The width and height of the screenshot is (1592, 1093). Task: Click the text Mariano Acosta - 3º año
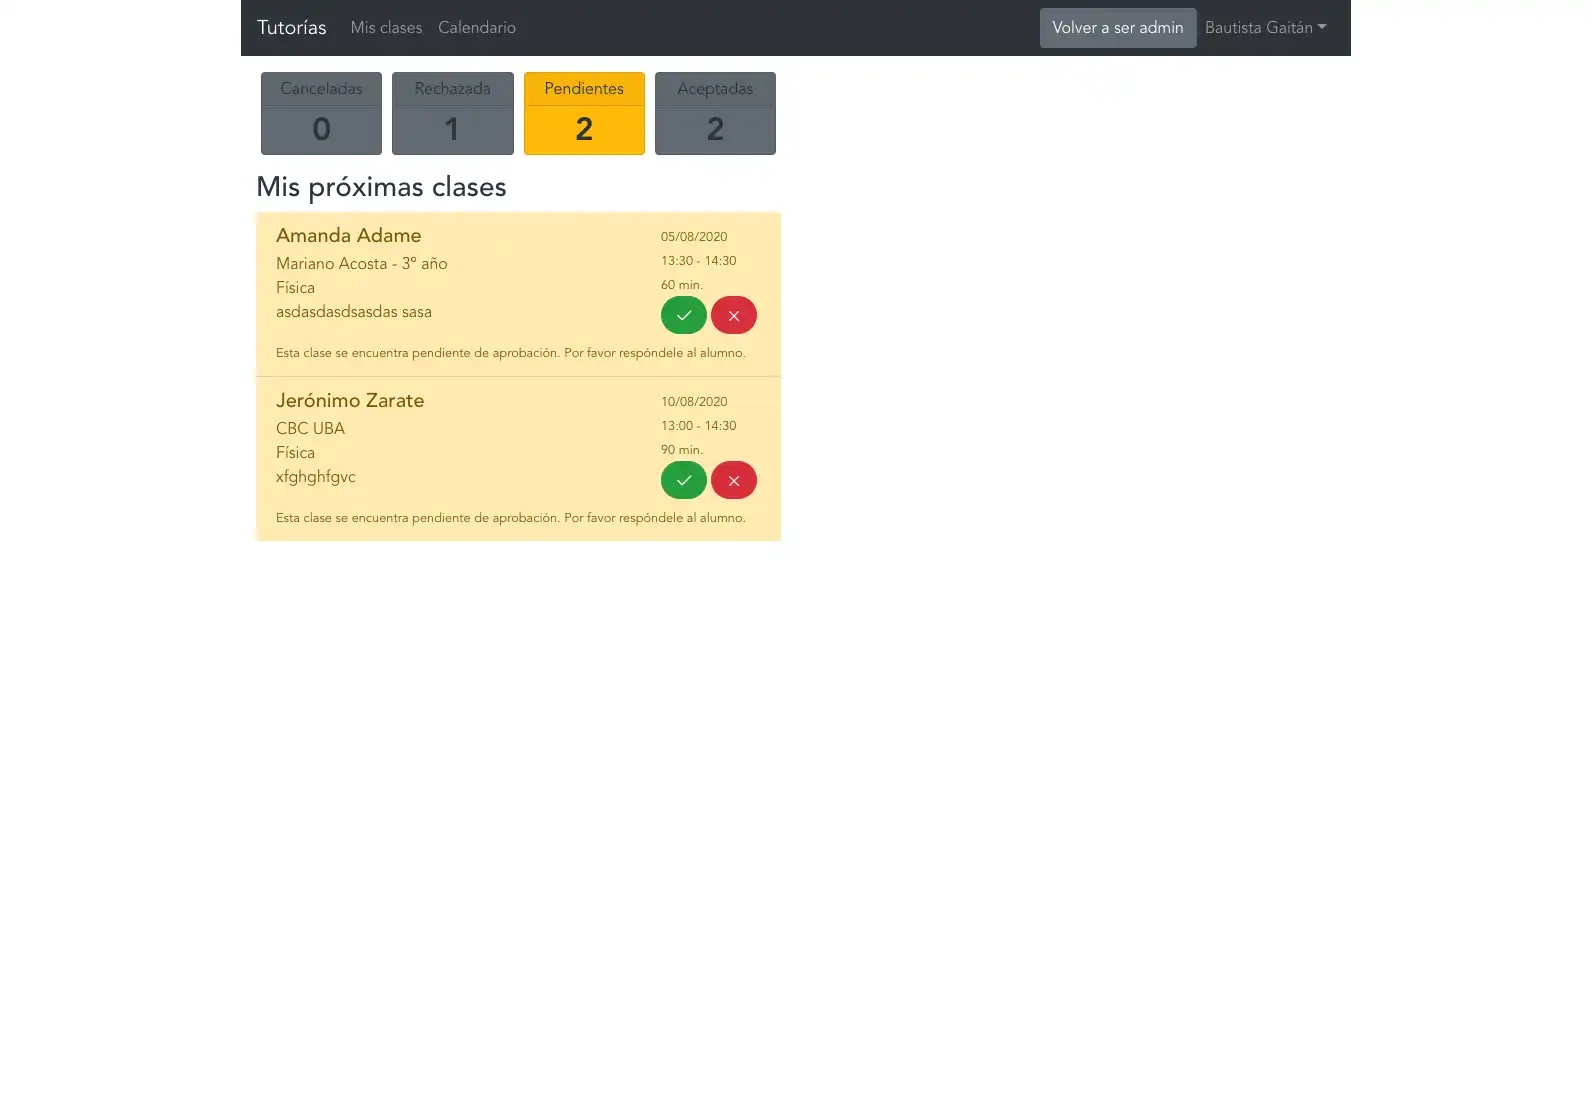point(361,264)
